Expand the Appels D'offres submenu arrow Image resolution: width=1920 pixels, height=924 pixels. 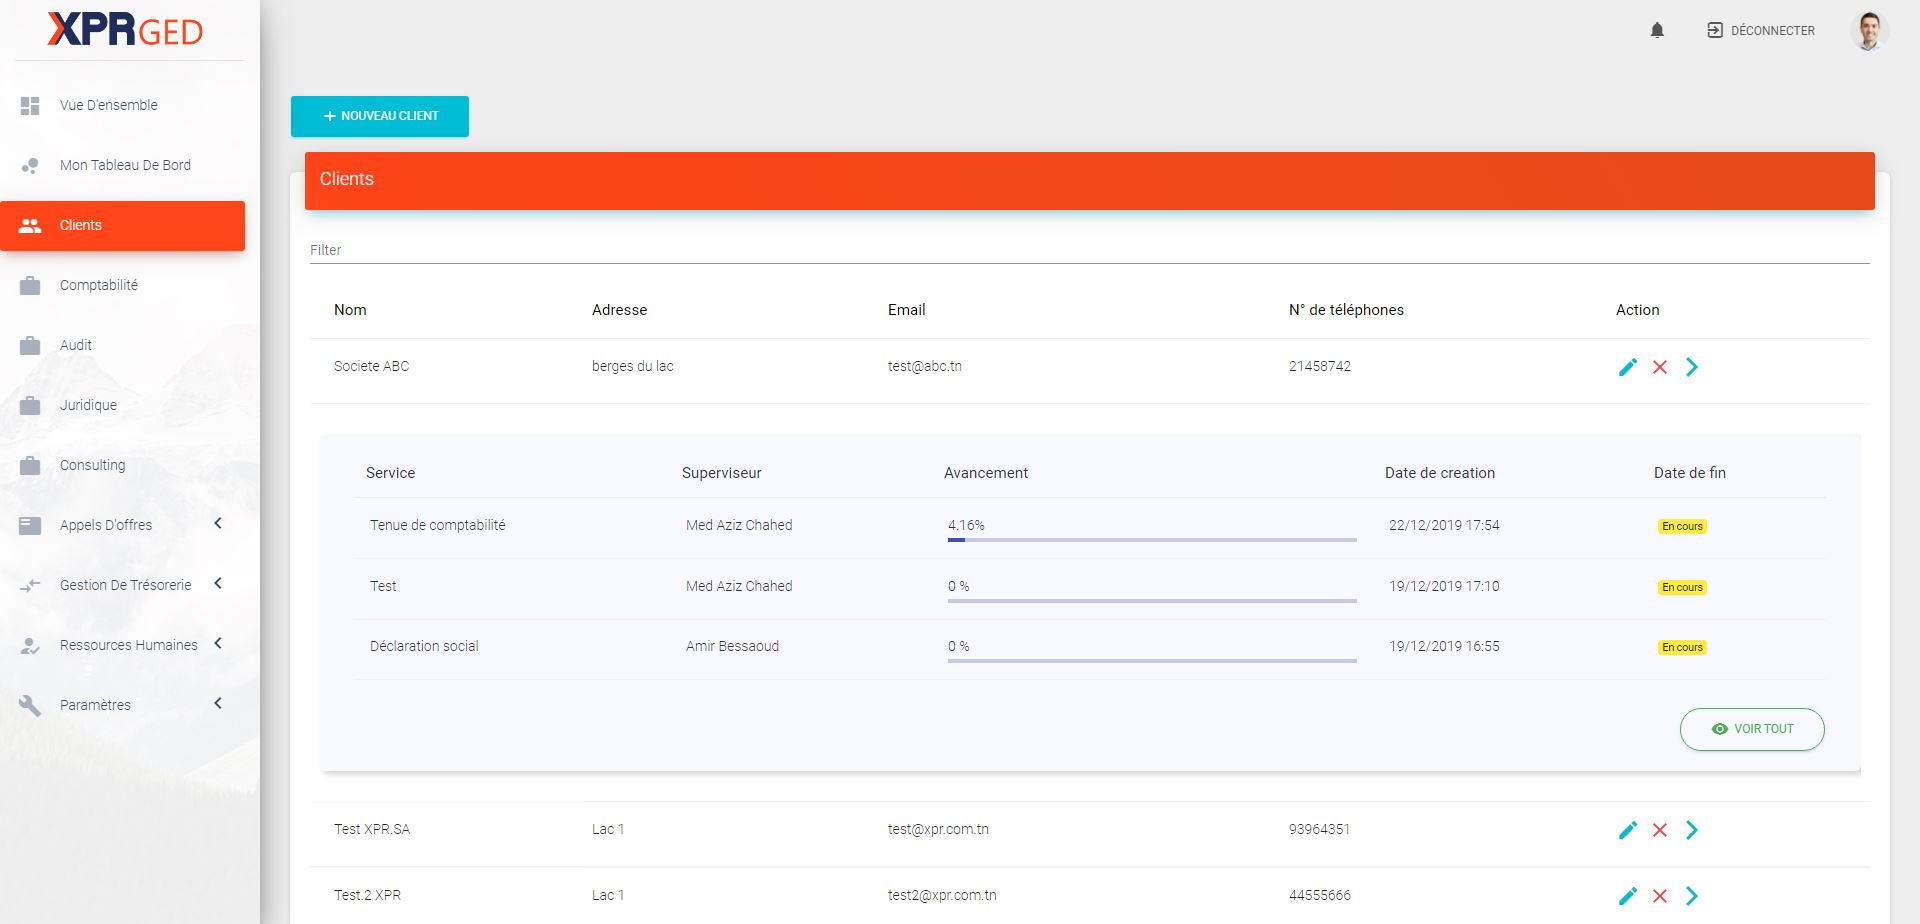pos(218,523)
